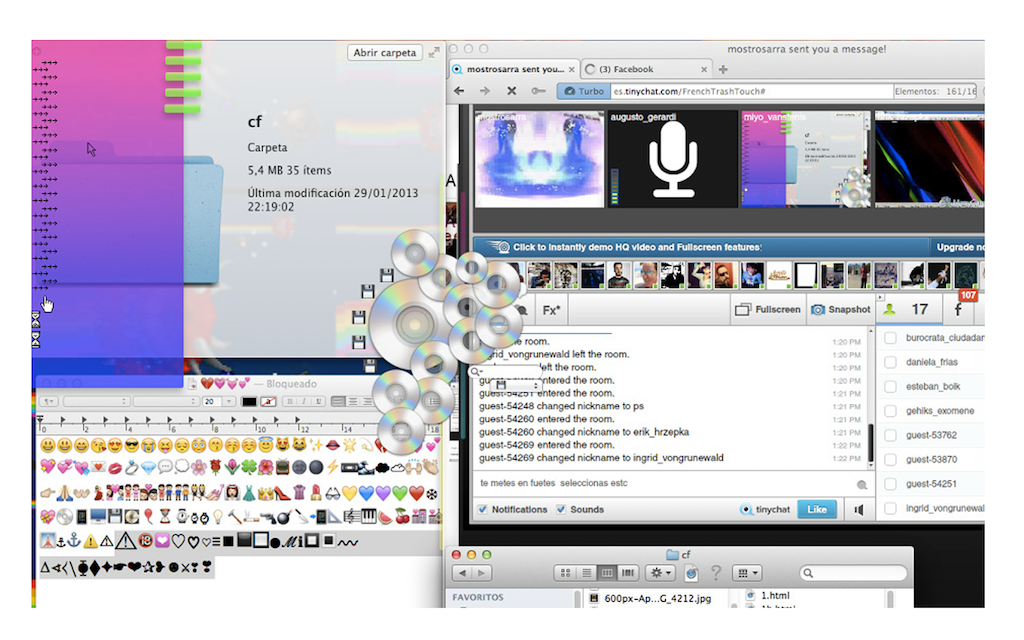The image size is (1024, 640).
Task: Open the Finder arrange-by dropdown
Action: (x=747, y=573)
